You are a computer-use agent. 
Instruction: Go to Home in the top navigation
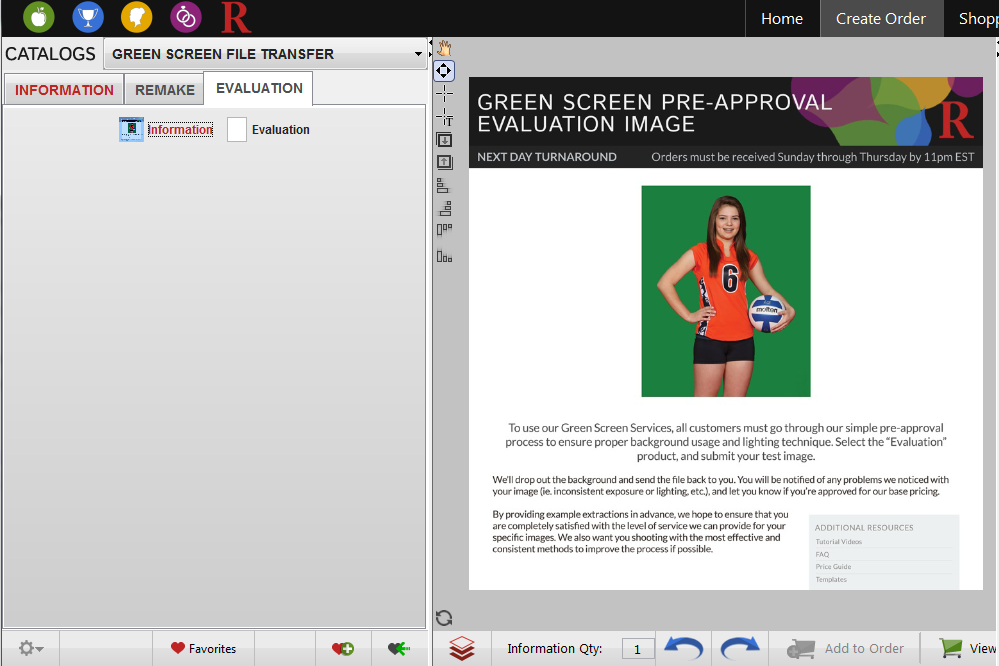782,18
